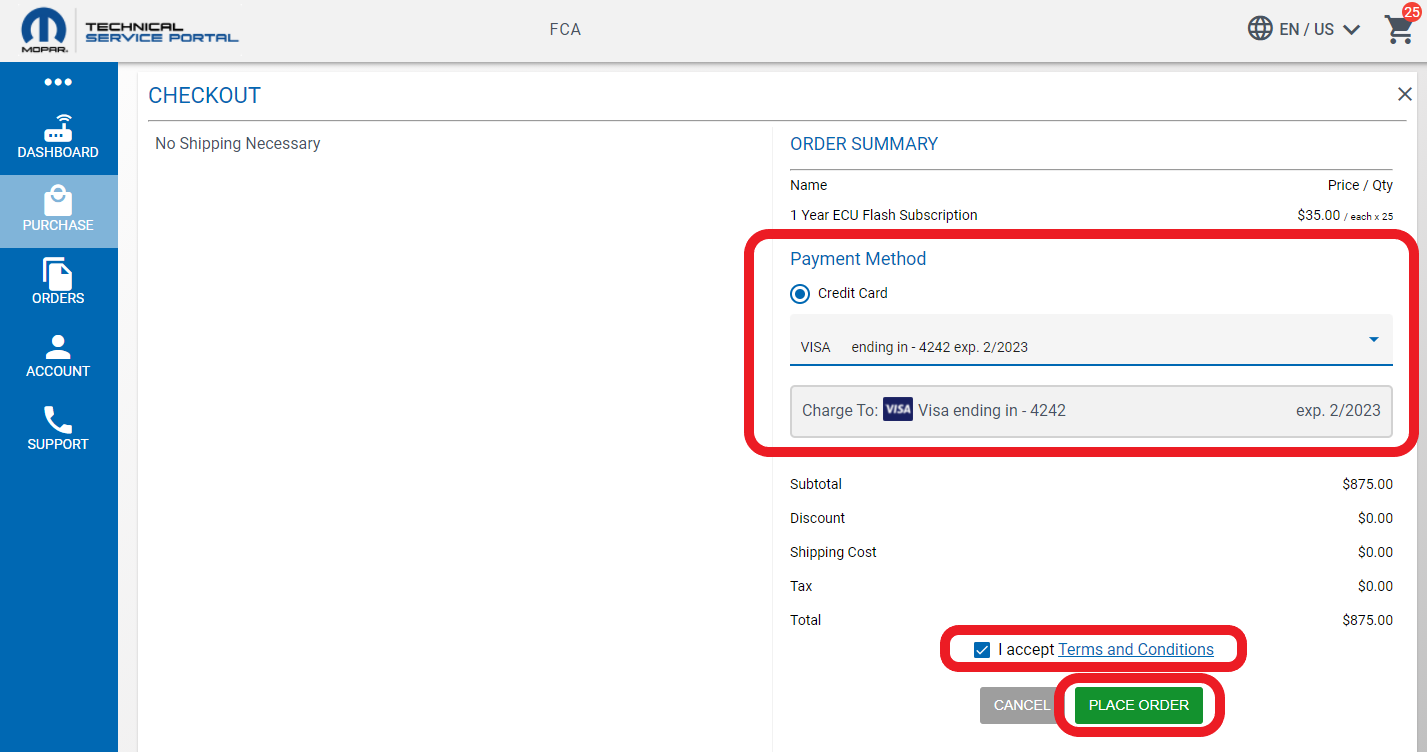This screenshot has width=1427, height=752.
Task: Click the Dashboard router icon
Action: pos(58,128)
